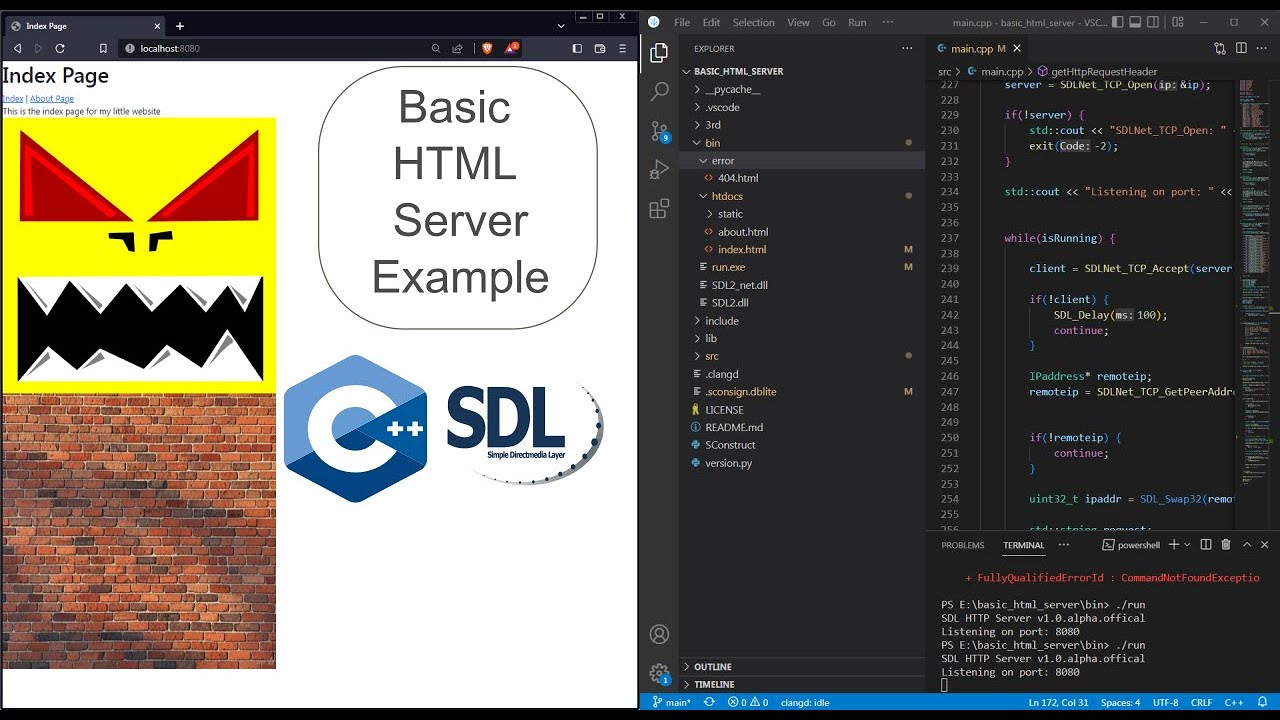Viewport: 1280px width, 720px height.
Task: Follow the About Page link
Action: [52, 99]
